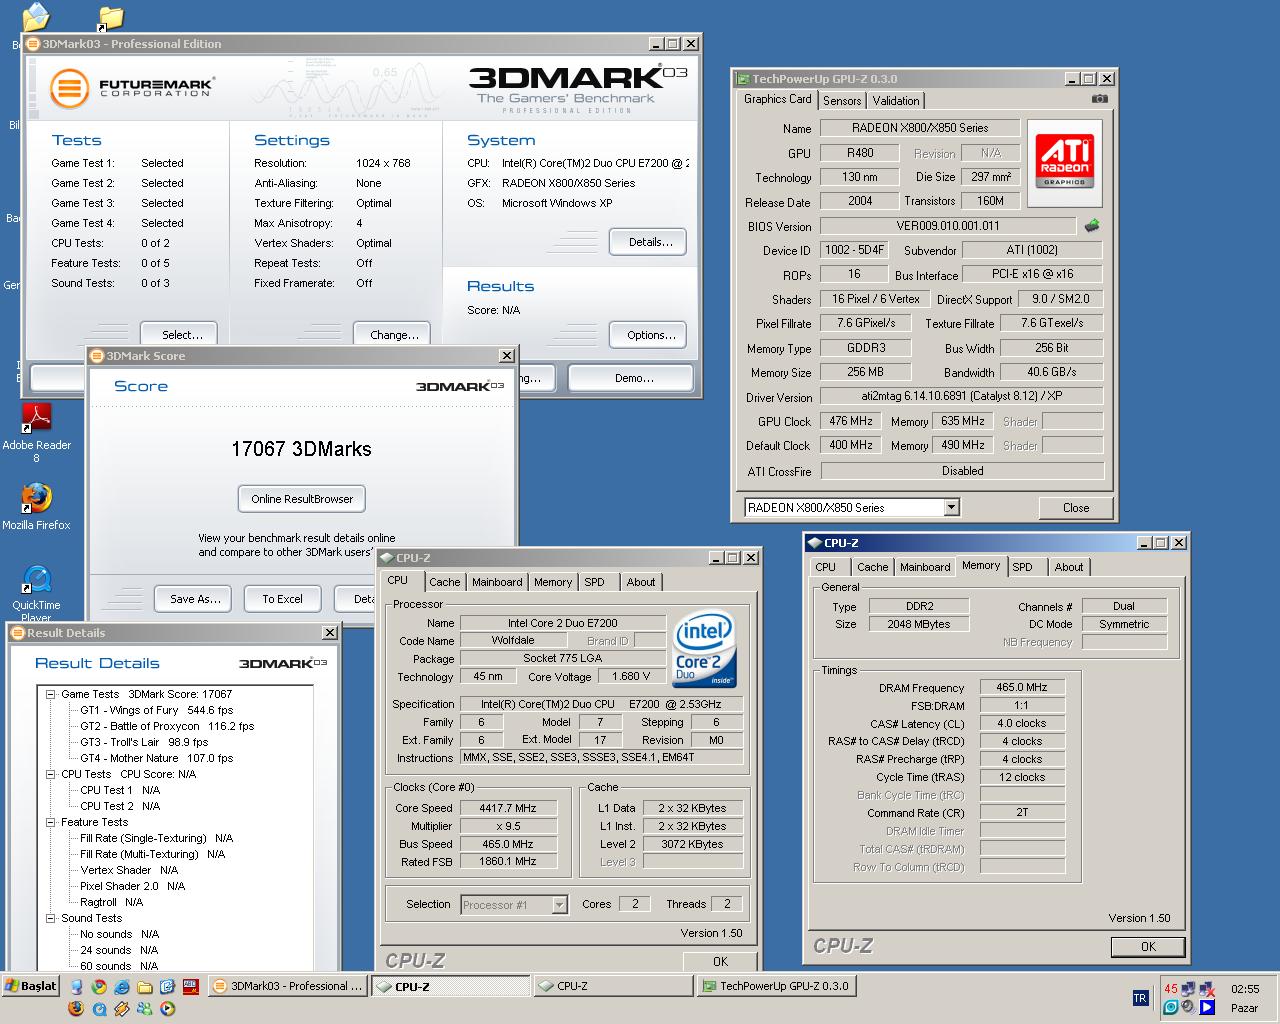Click the Change button under Settings

coord(394,335)
